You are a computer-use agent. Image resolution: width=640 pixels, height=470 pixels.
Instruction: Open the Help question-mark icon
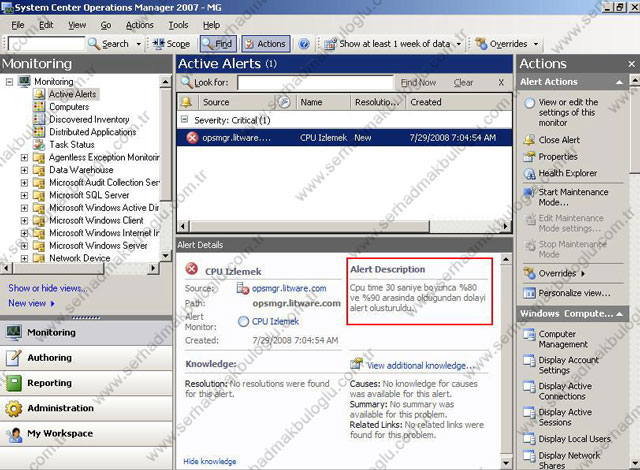pyautogui.click(x=304, y=44)
